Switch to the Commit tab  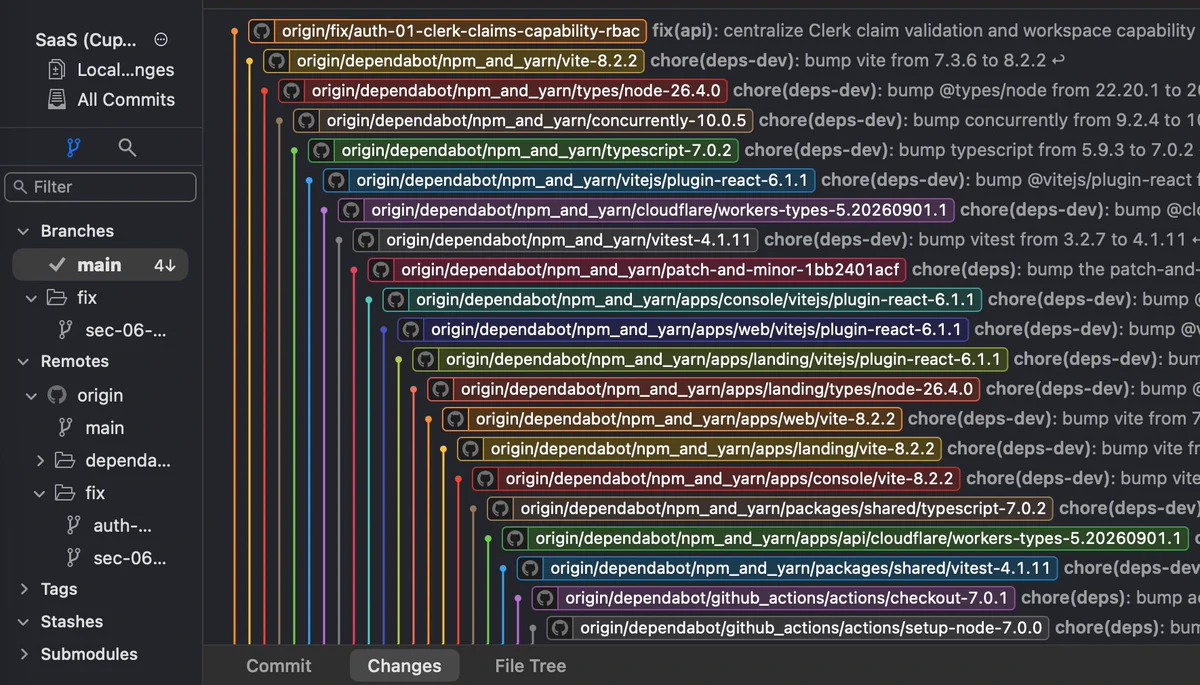point(279,666)
